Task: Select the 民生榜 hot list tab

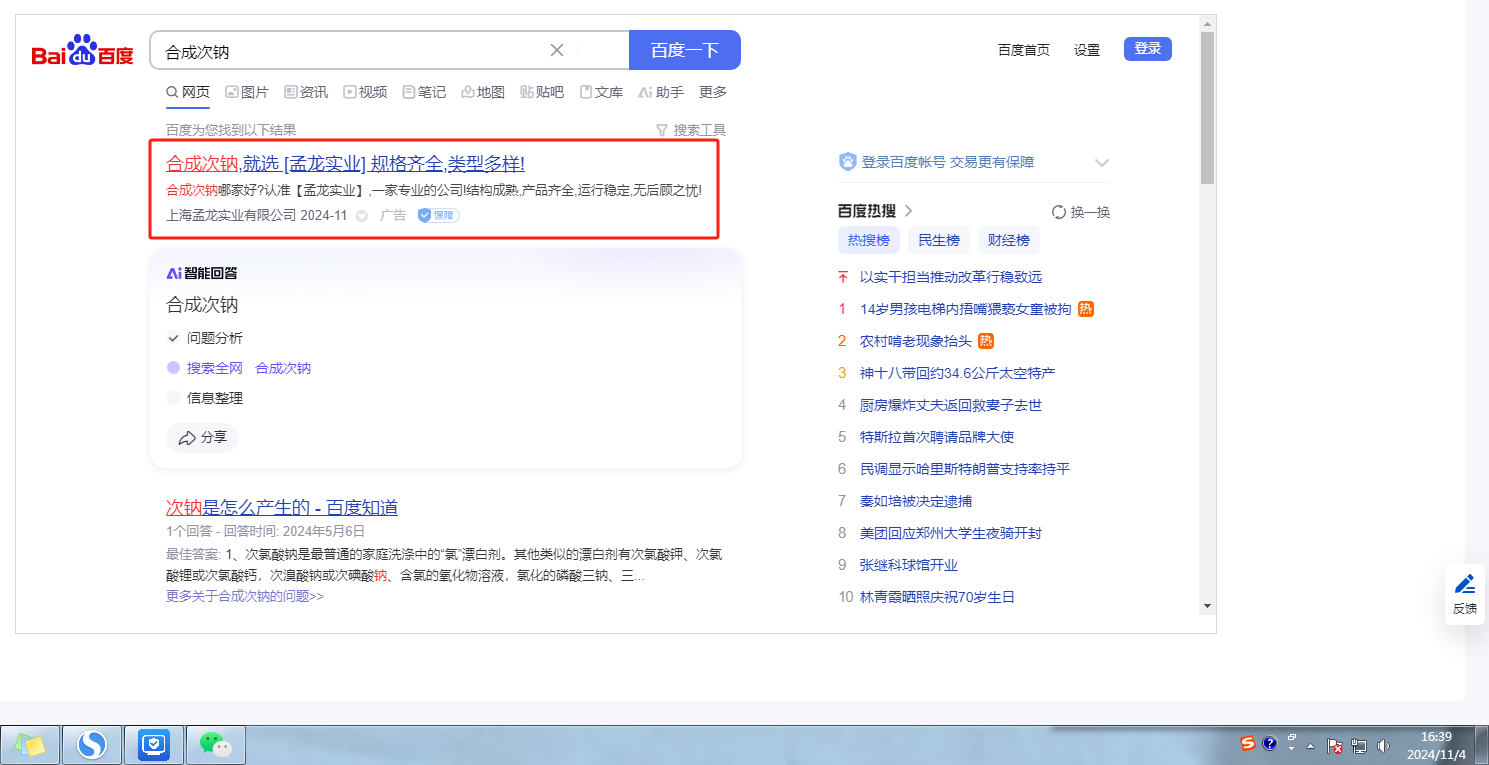Action: point(938,240)
